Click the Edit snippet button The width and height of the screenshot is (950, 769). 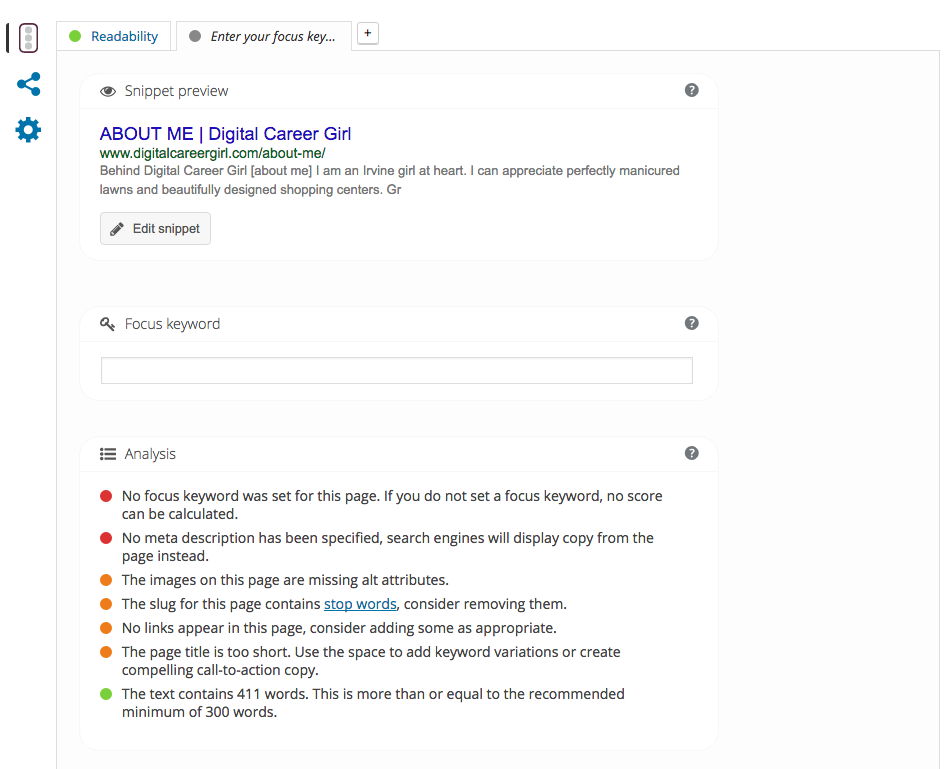(x=155, y=228)
